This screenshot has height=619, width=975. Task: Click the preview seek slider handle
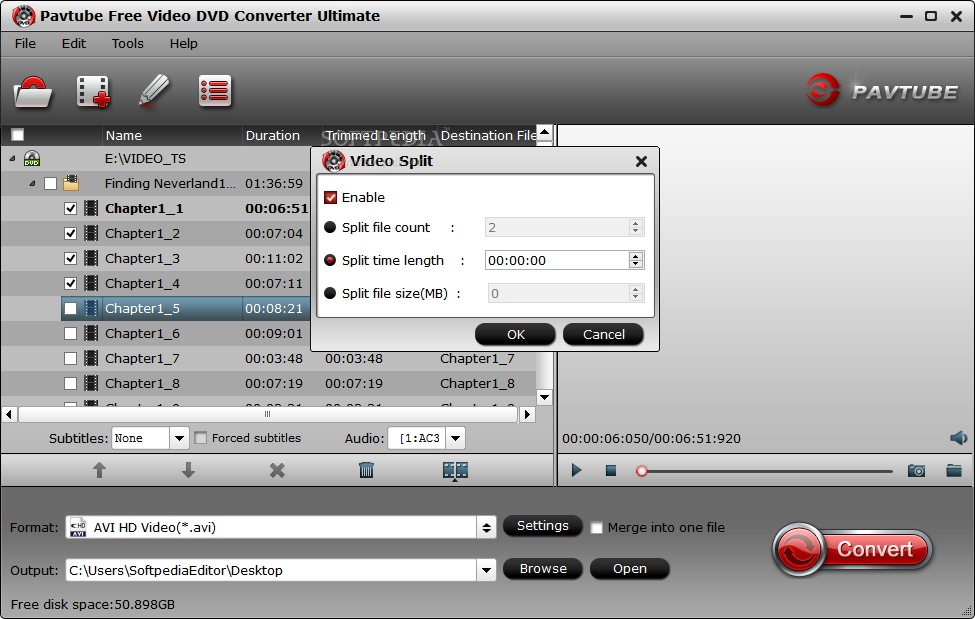(x=642, y=472)
